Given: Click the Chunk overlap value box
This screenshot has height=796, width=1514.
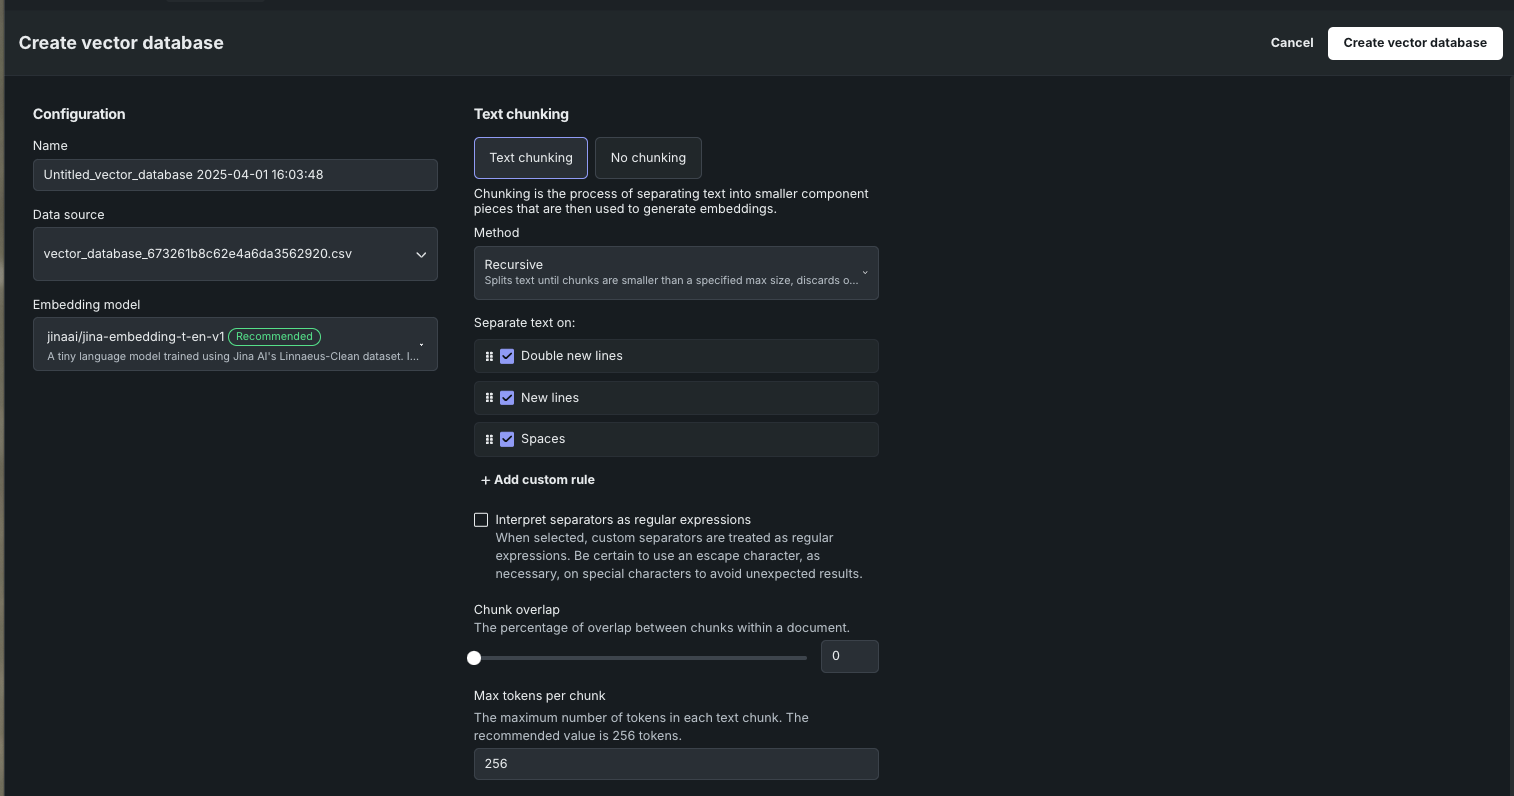Looking at the screenshot, I should pos(849,657).
